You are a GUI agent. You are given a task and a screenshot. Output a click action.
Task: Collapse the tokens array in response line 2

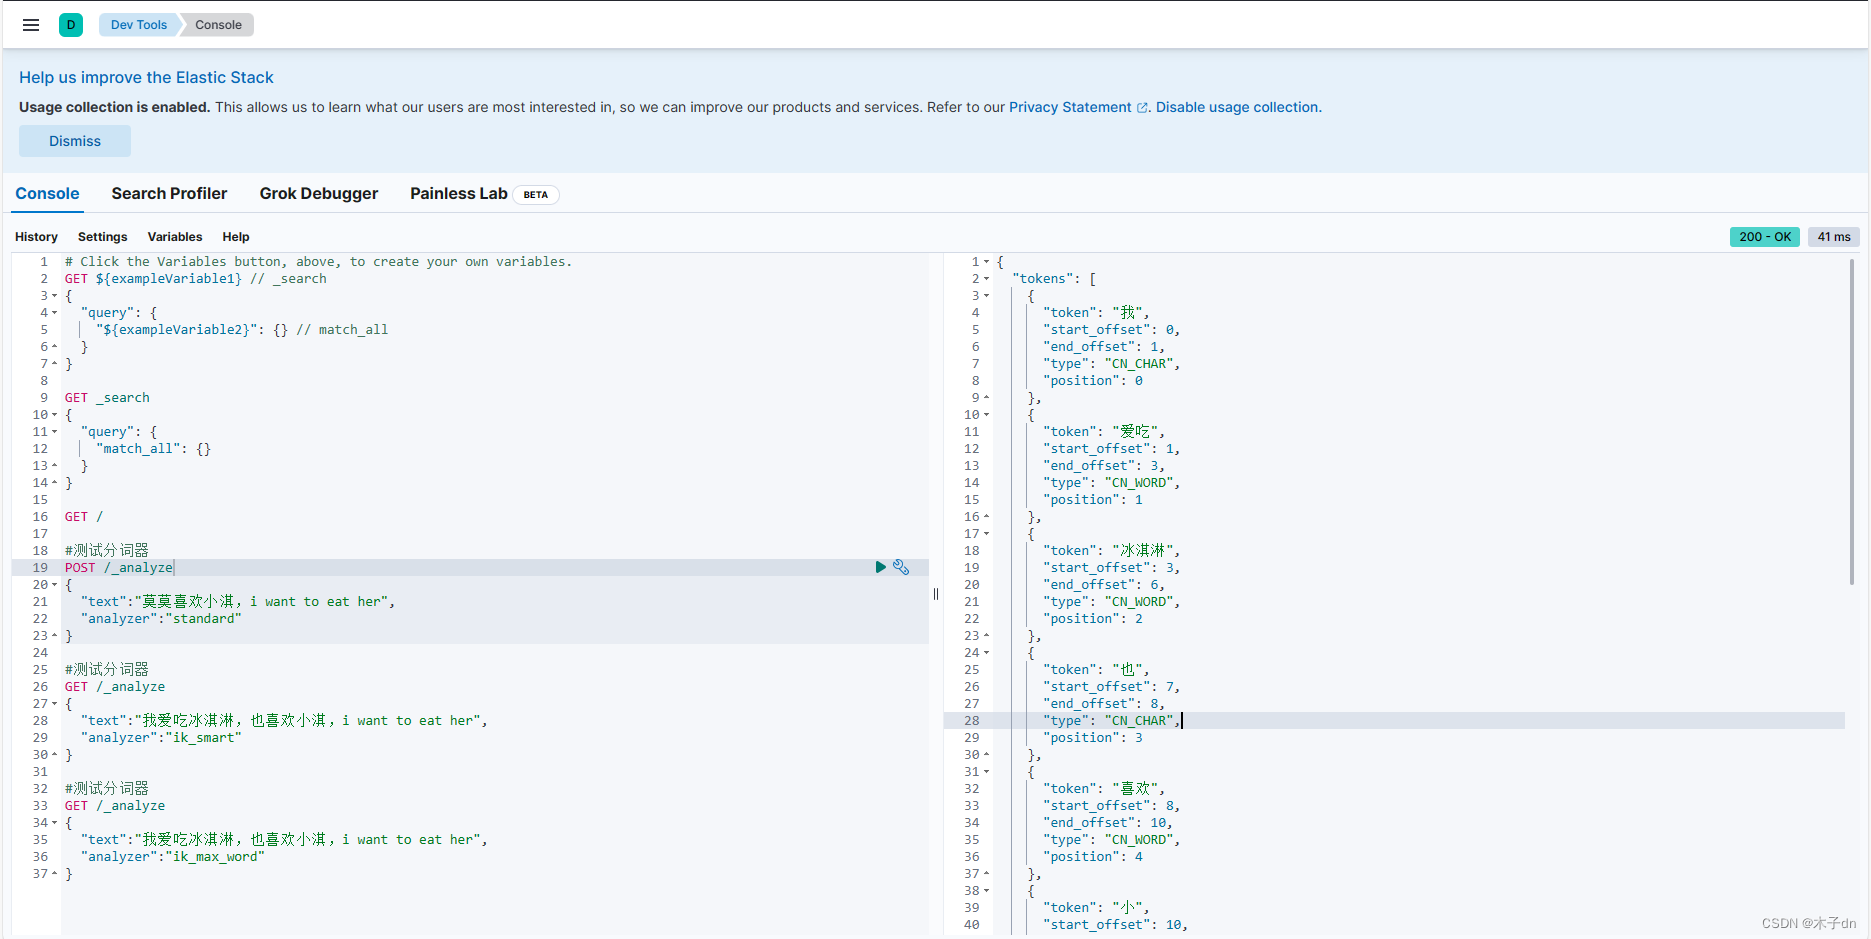point(986,279)
